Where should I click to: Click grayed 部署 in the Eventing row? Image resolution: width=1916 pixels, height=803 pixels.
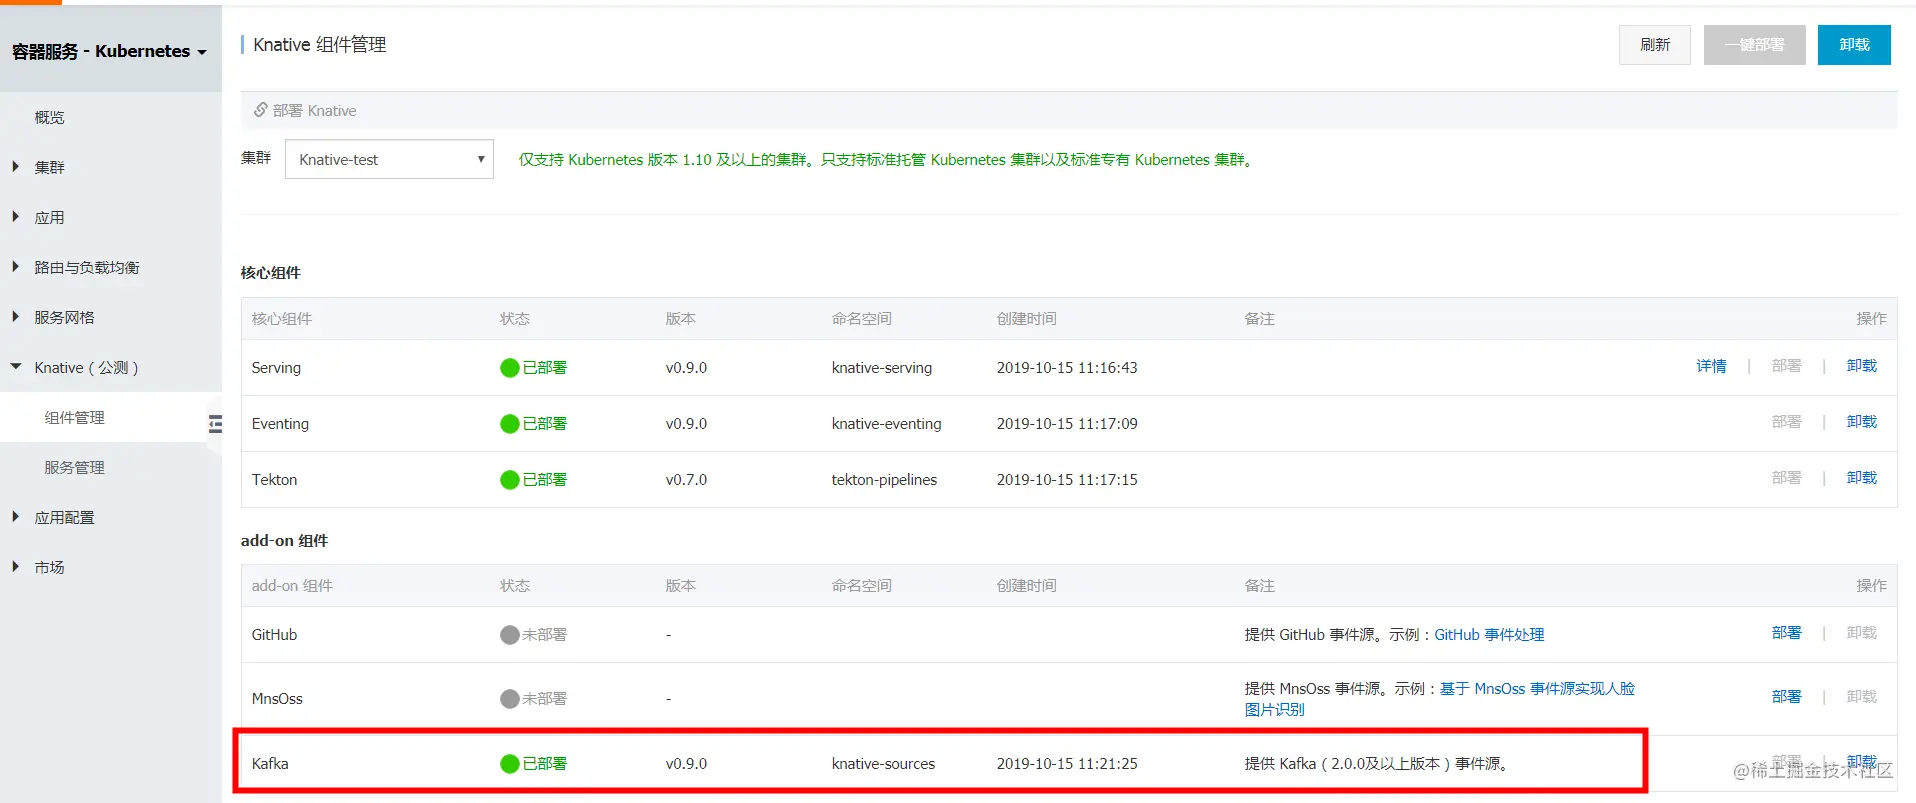1786,422
